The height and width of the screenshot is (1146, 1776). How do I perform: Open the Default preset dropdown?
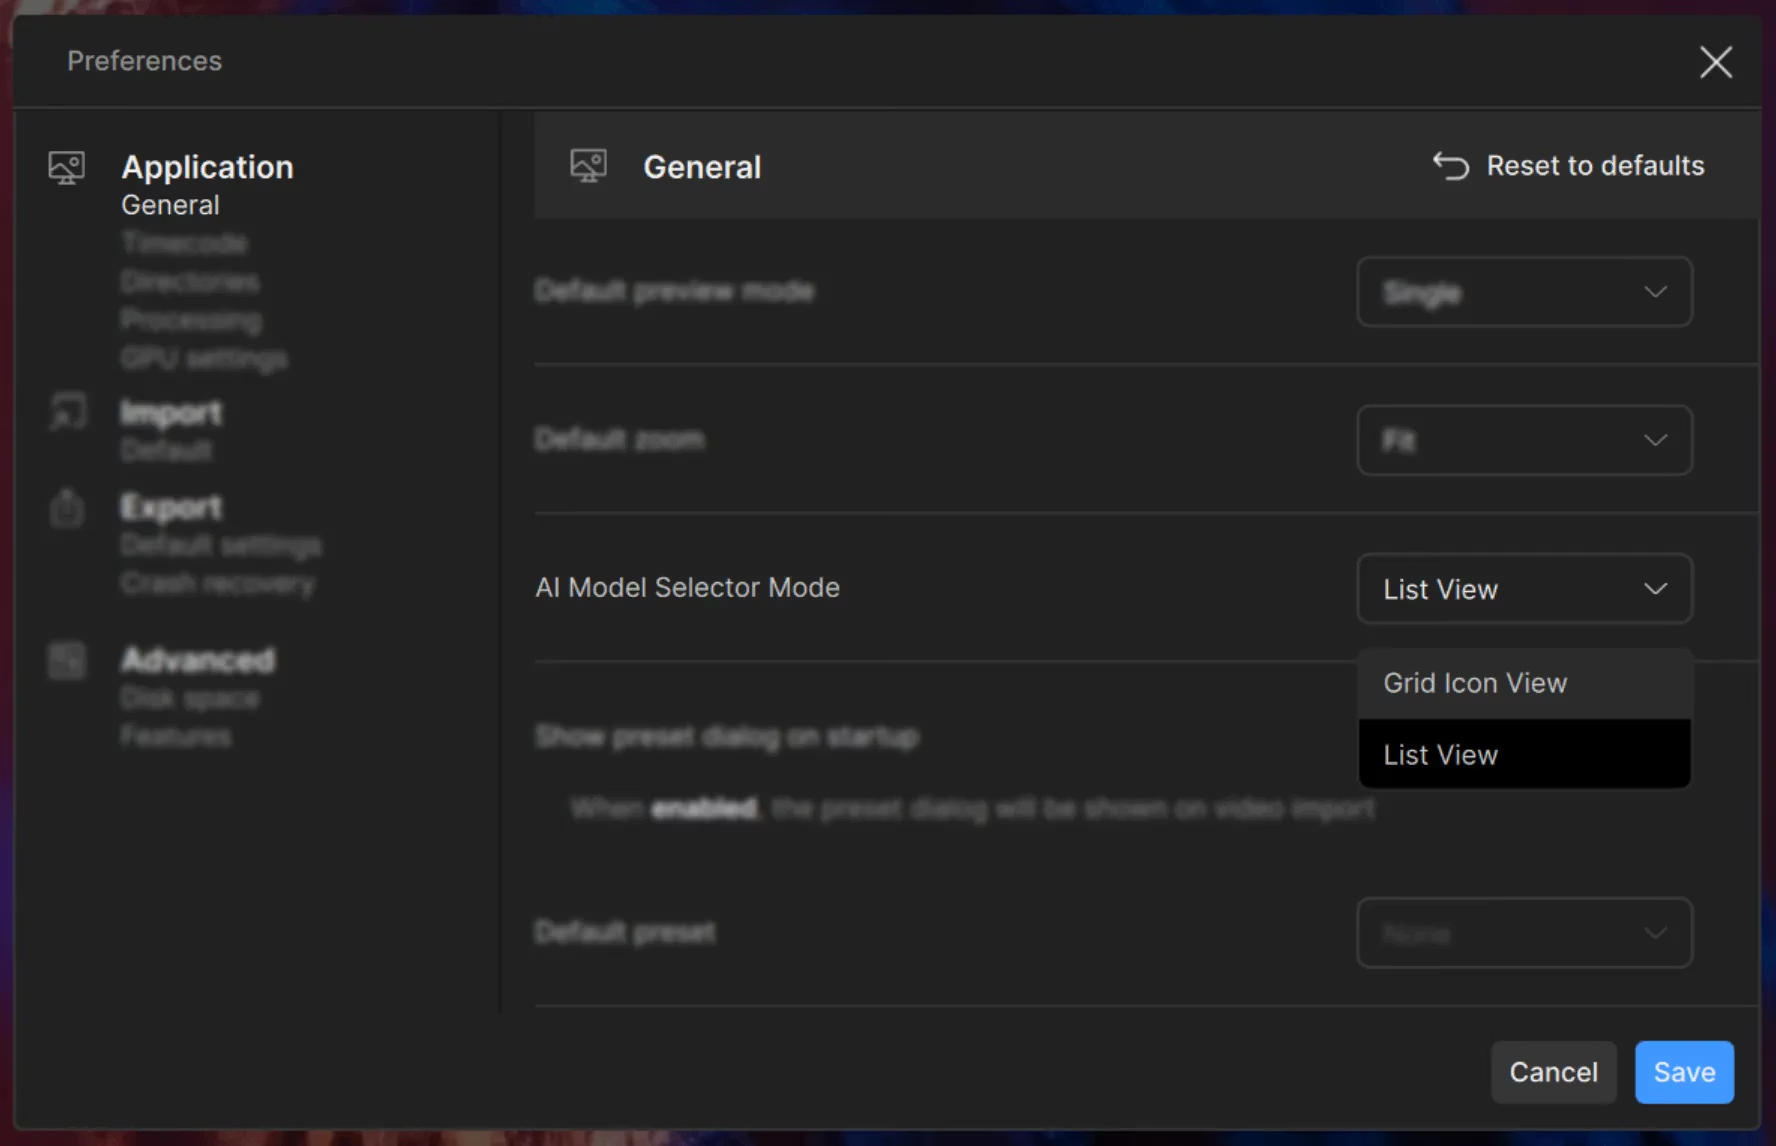tap(1523, 933)
